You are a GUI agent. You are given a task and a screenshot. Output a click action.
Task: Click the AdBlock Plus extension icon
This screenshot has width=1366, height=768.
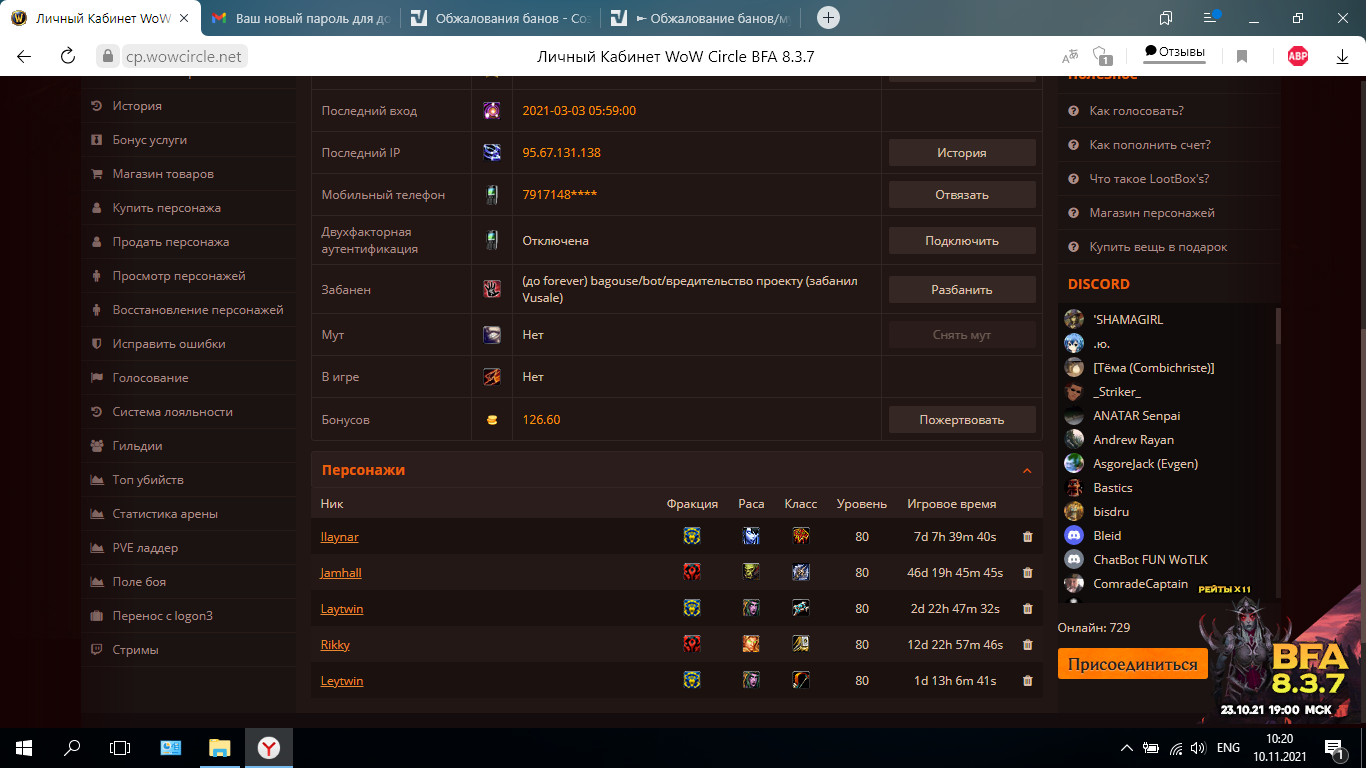(1297, 57)
